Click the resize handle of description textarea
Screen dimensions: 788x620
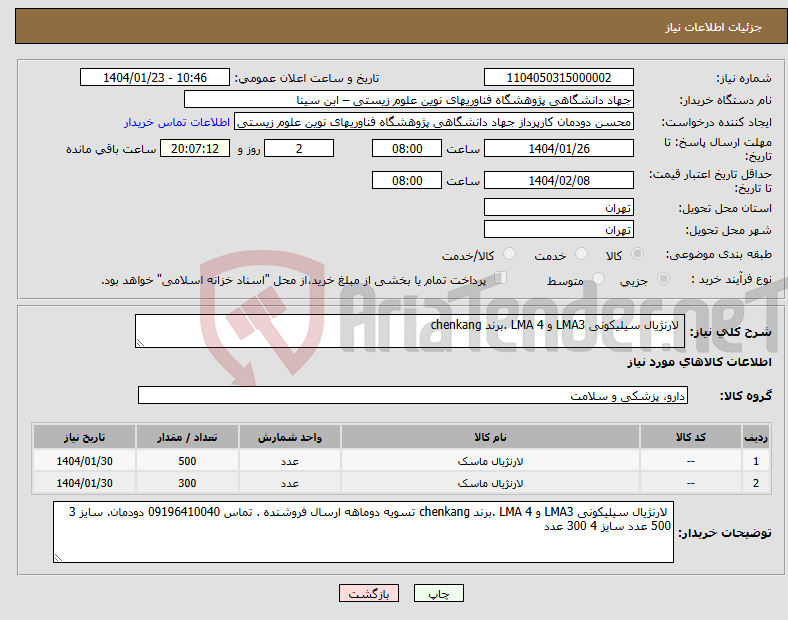[x=140, y=343]
